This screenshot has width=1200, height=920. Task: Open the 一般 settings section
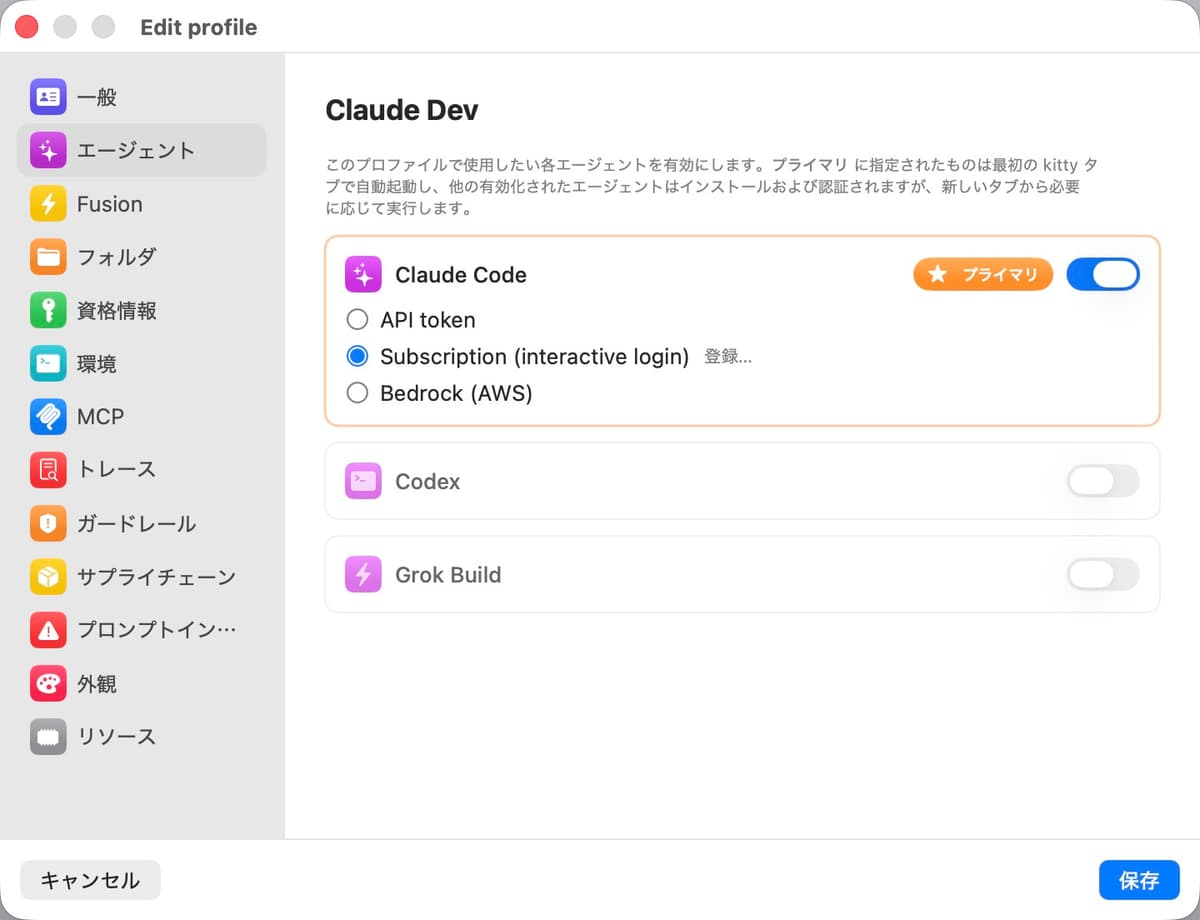coord(142,97)
